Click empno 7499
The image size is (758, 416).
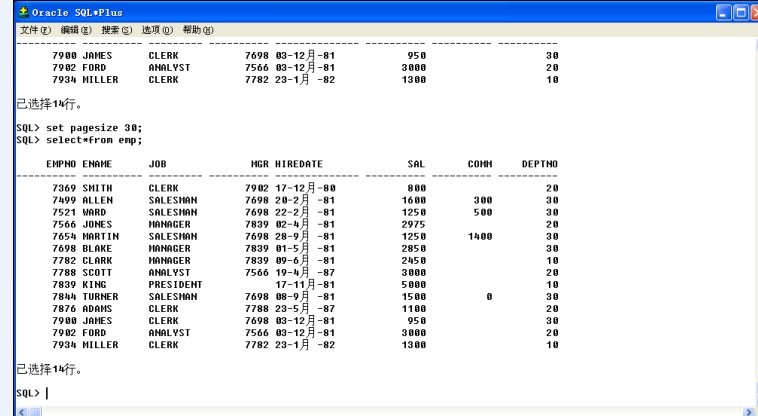coord(64,200)
